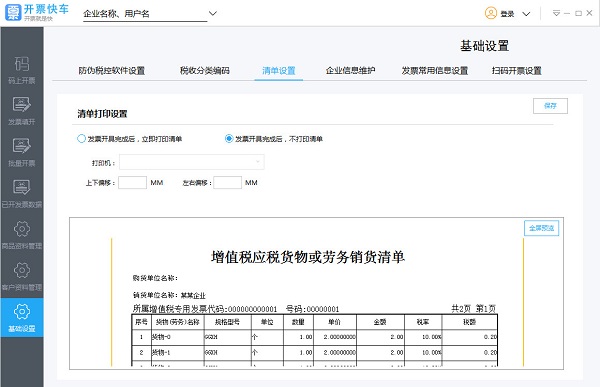This screenshot has width=600, height=387.
Task: Click the 清单打印设置 section title
Action: pos(102,114)
